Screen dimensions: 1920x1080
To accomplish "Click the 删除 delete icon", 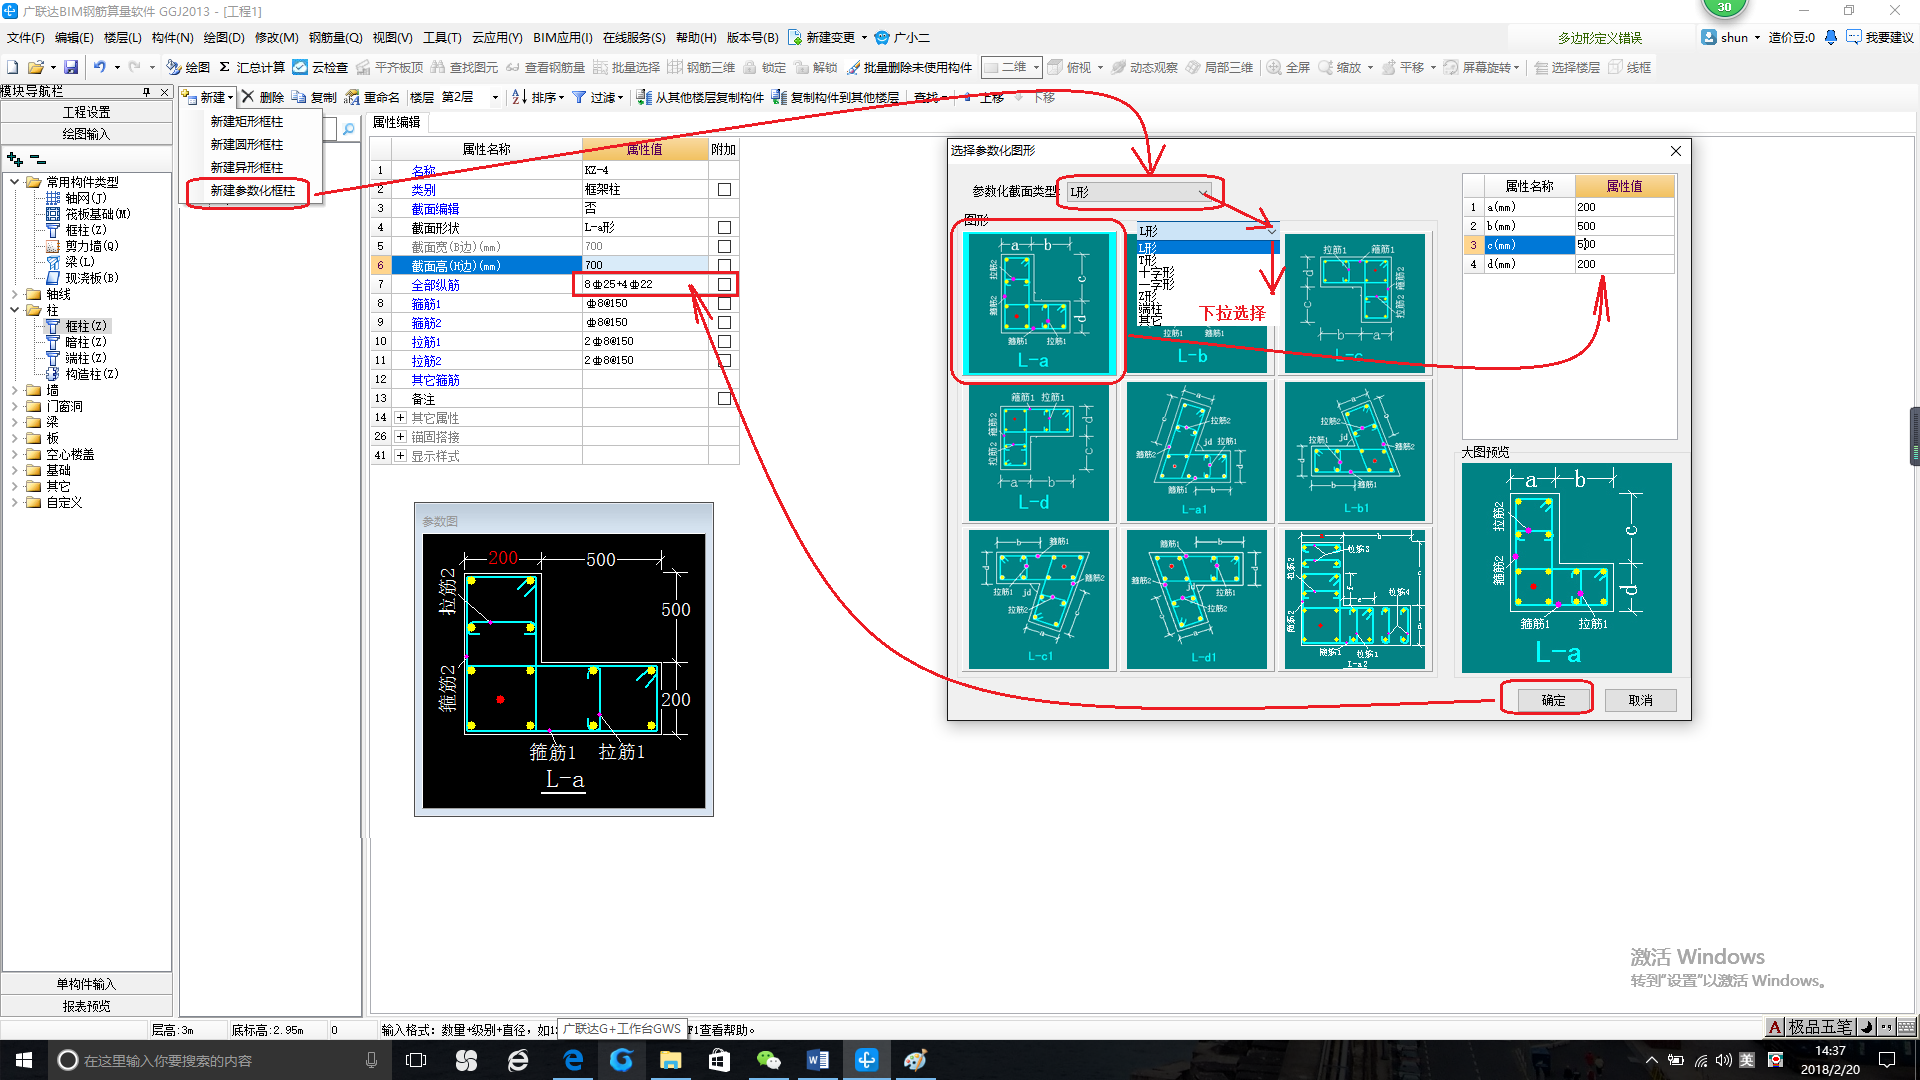I will click(x=263, y=97).
